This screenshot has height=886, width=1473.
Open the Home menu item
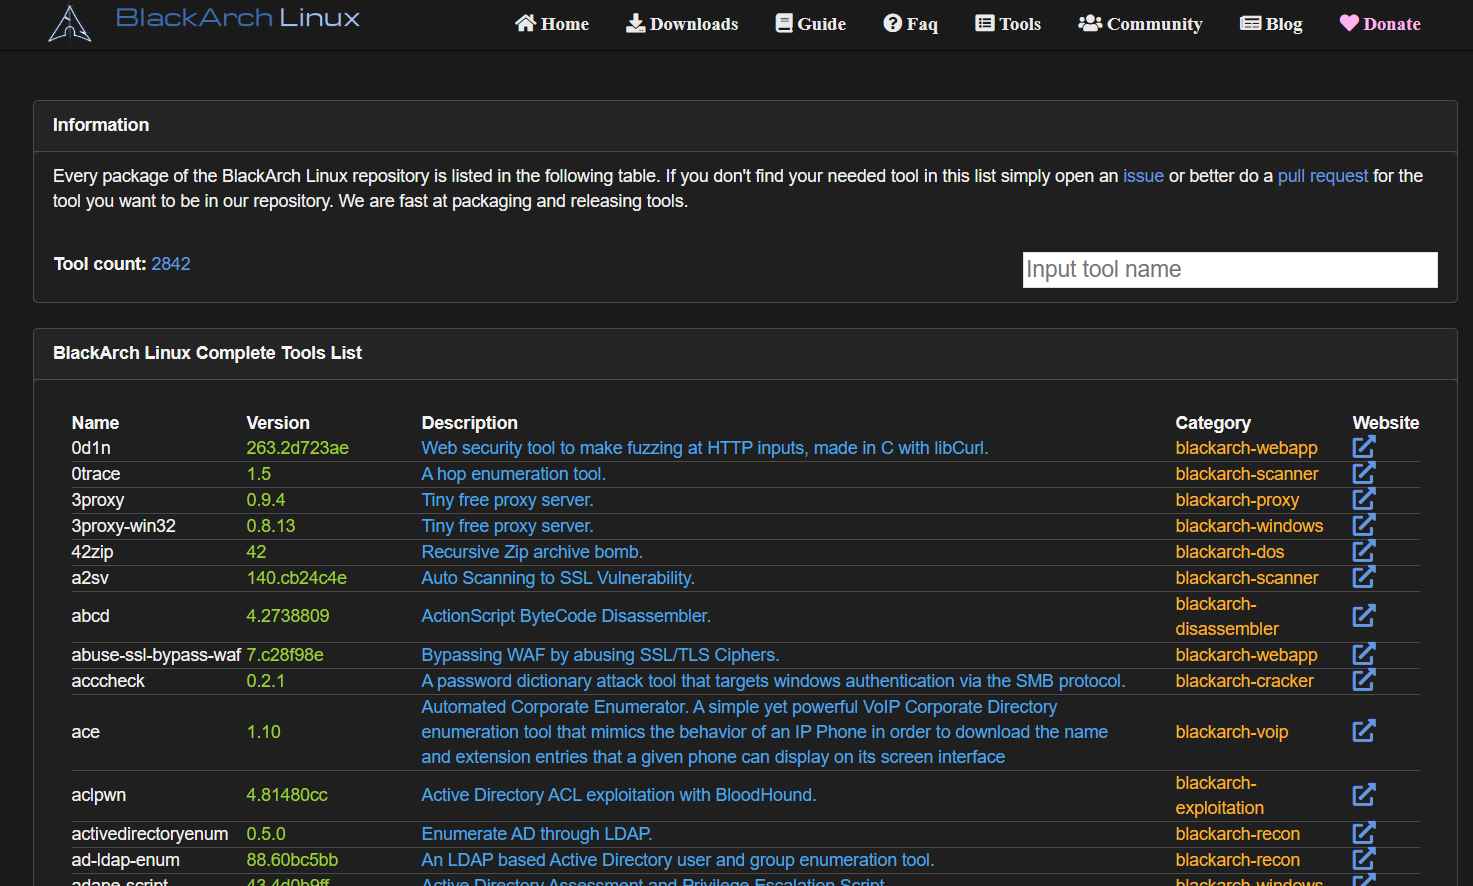[552, 23]
